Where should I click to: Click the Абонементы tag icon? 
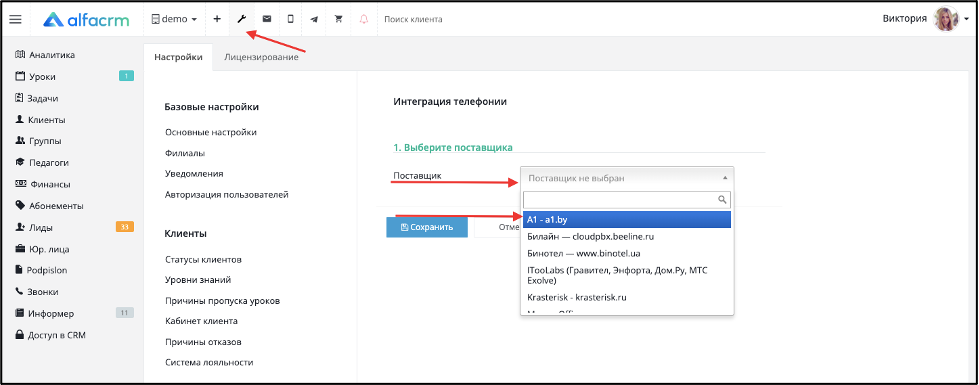(x=19, y=205)
